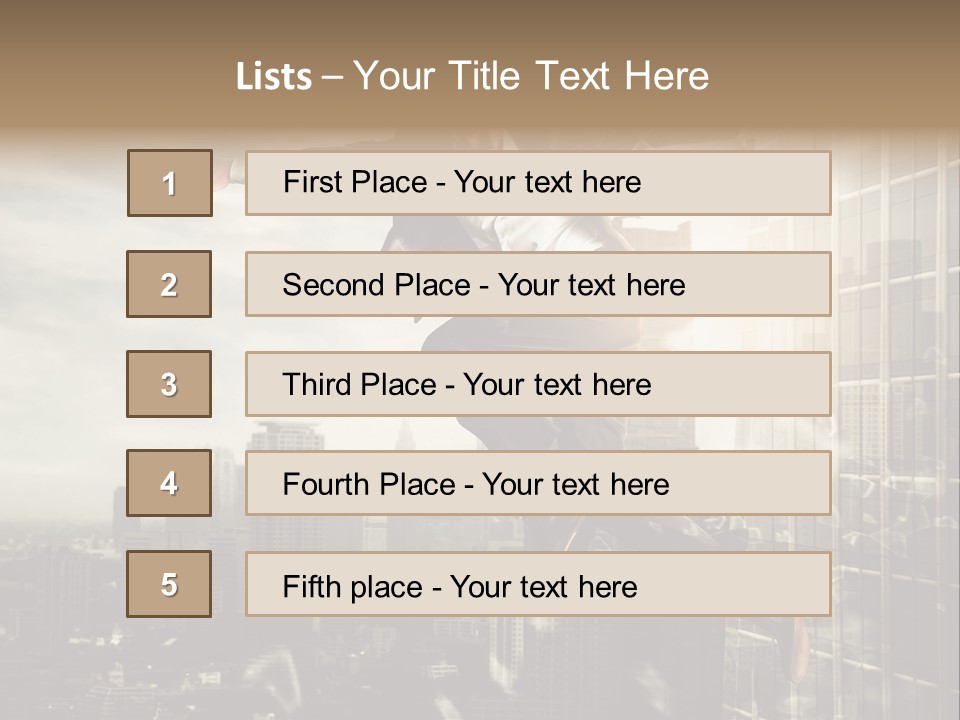Click the word 'Third' in the list
This screenshot has height=720, width=960.
pos(318,385)
